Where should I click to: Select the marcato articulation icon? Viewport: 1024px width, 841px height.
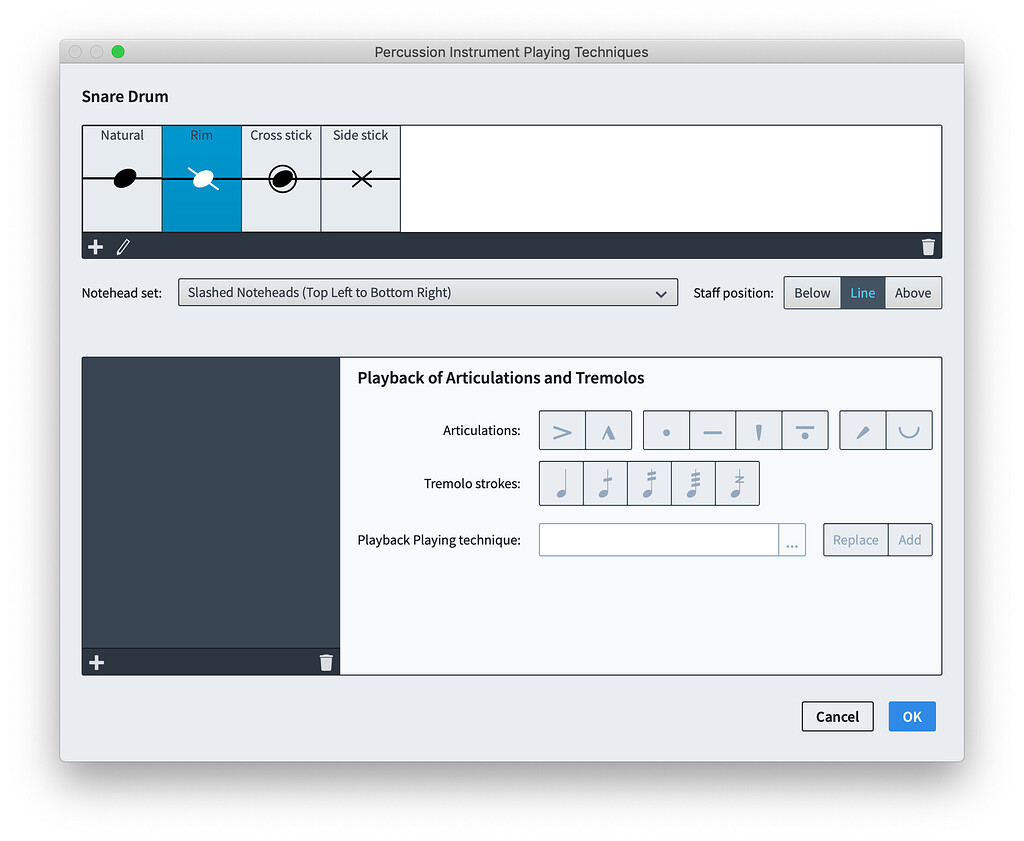pyautogui.click(x=606, y=430)
